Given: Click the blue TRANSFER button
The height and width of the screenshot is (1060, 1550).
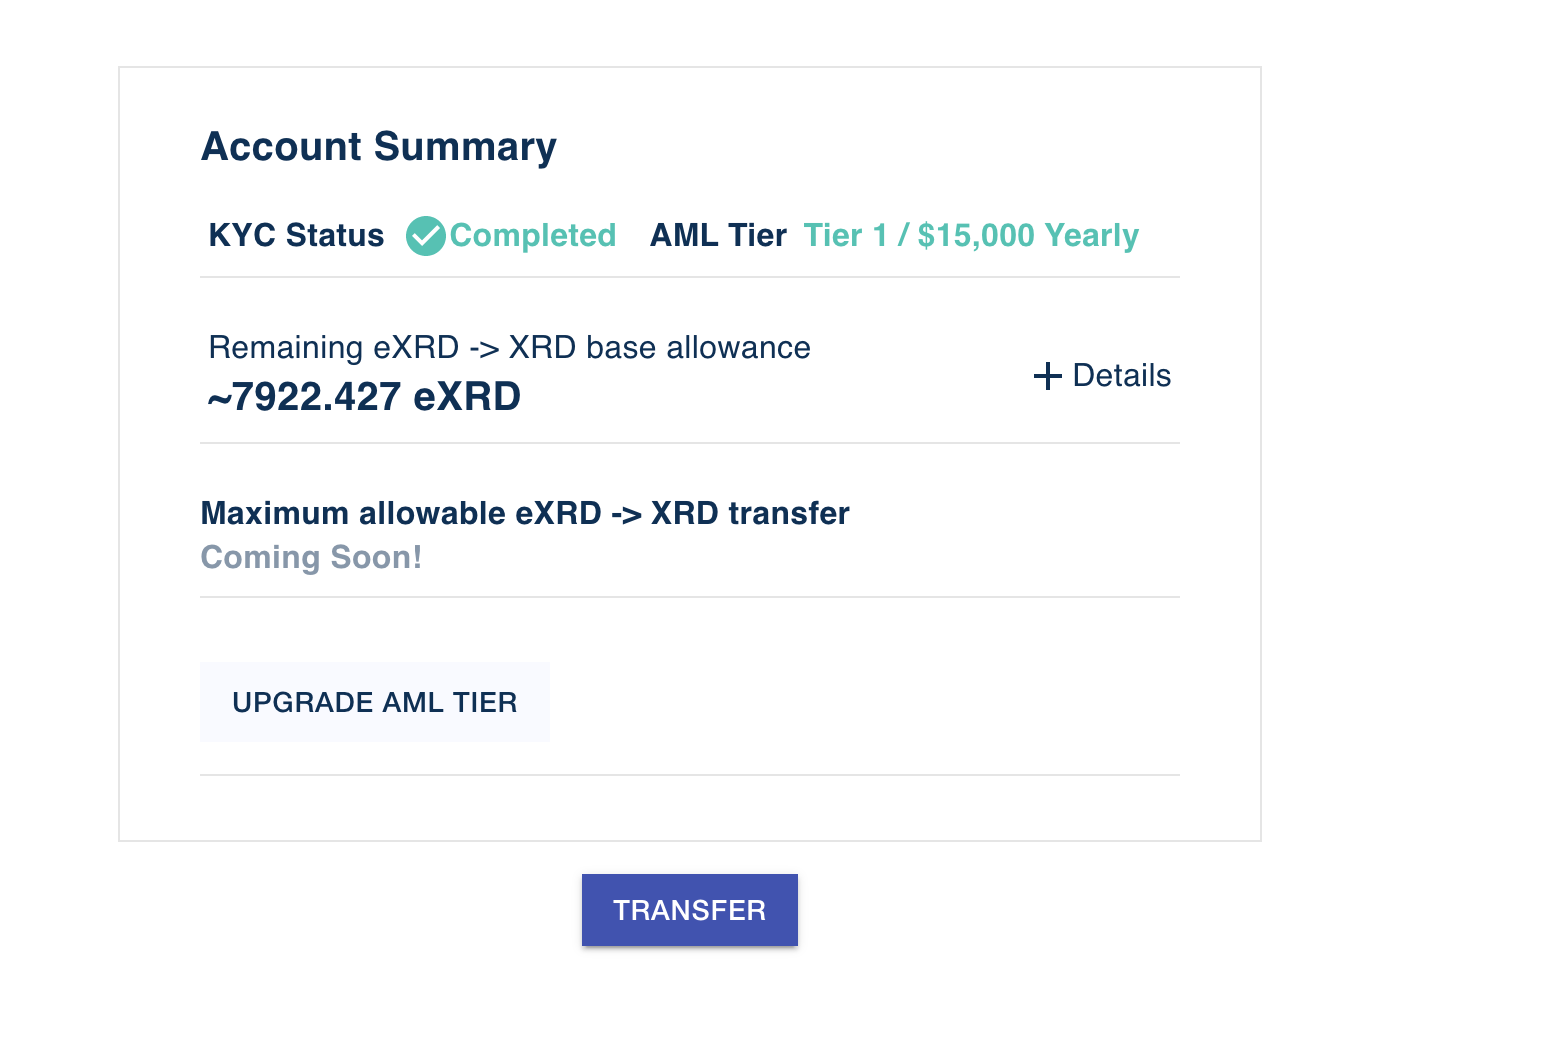Looking at the screenshot, I should click(690, 910).
